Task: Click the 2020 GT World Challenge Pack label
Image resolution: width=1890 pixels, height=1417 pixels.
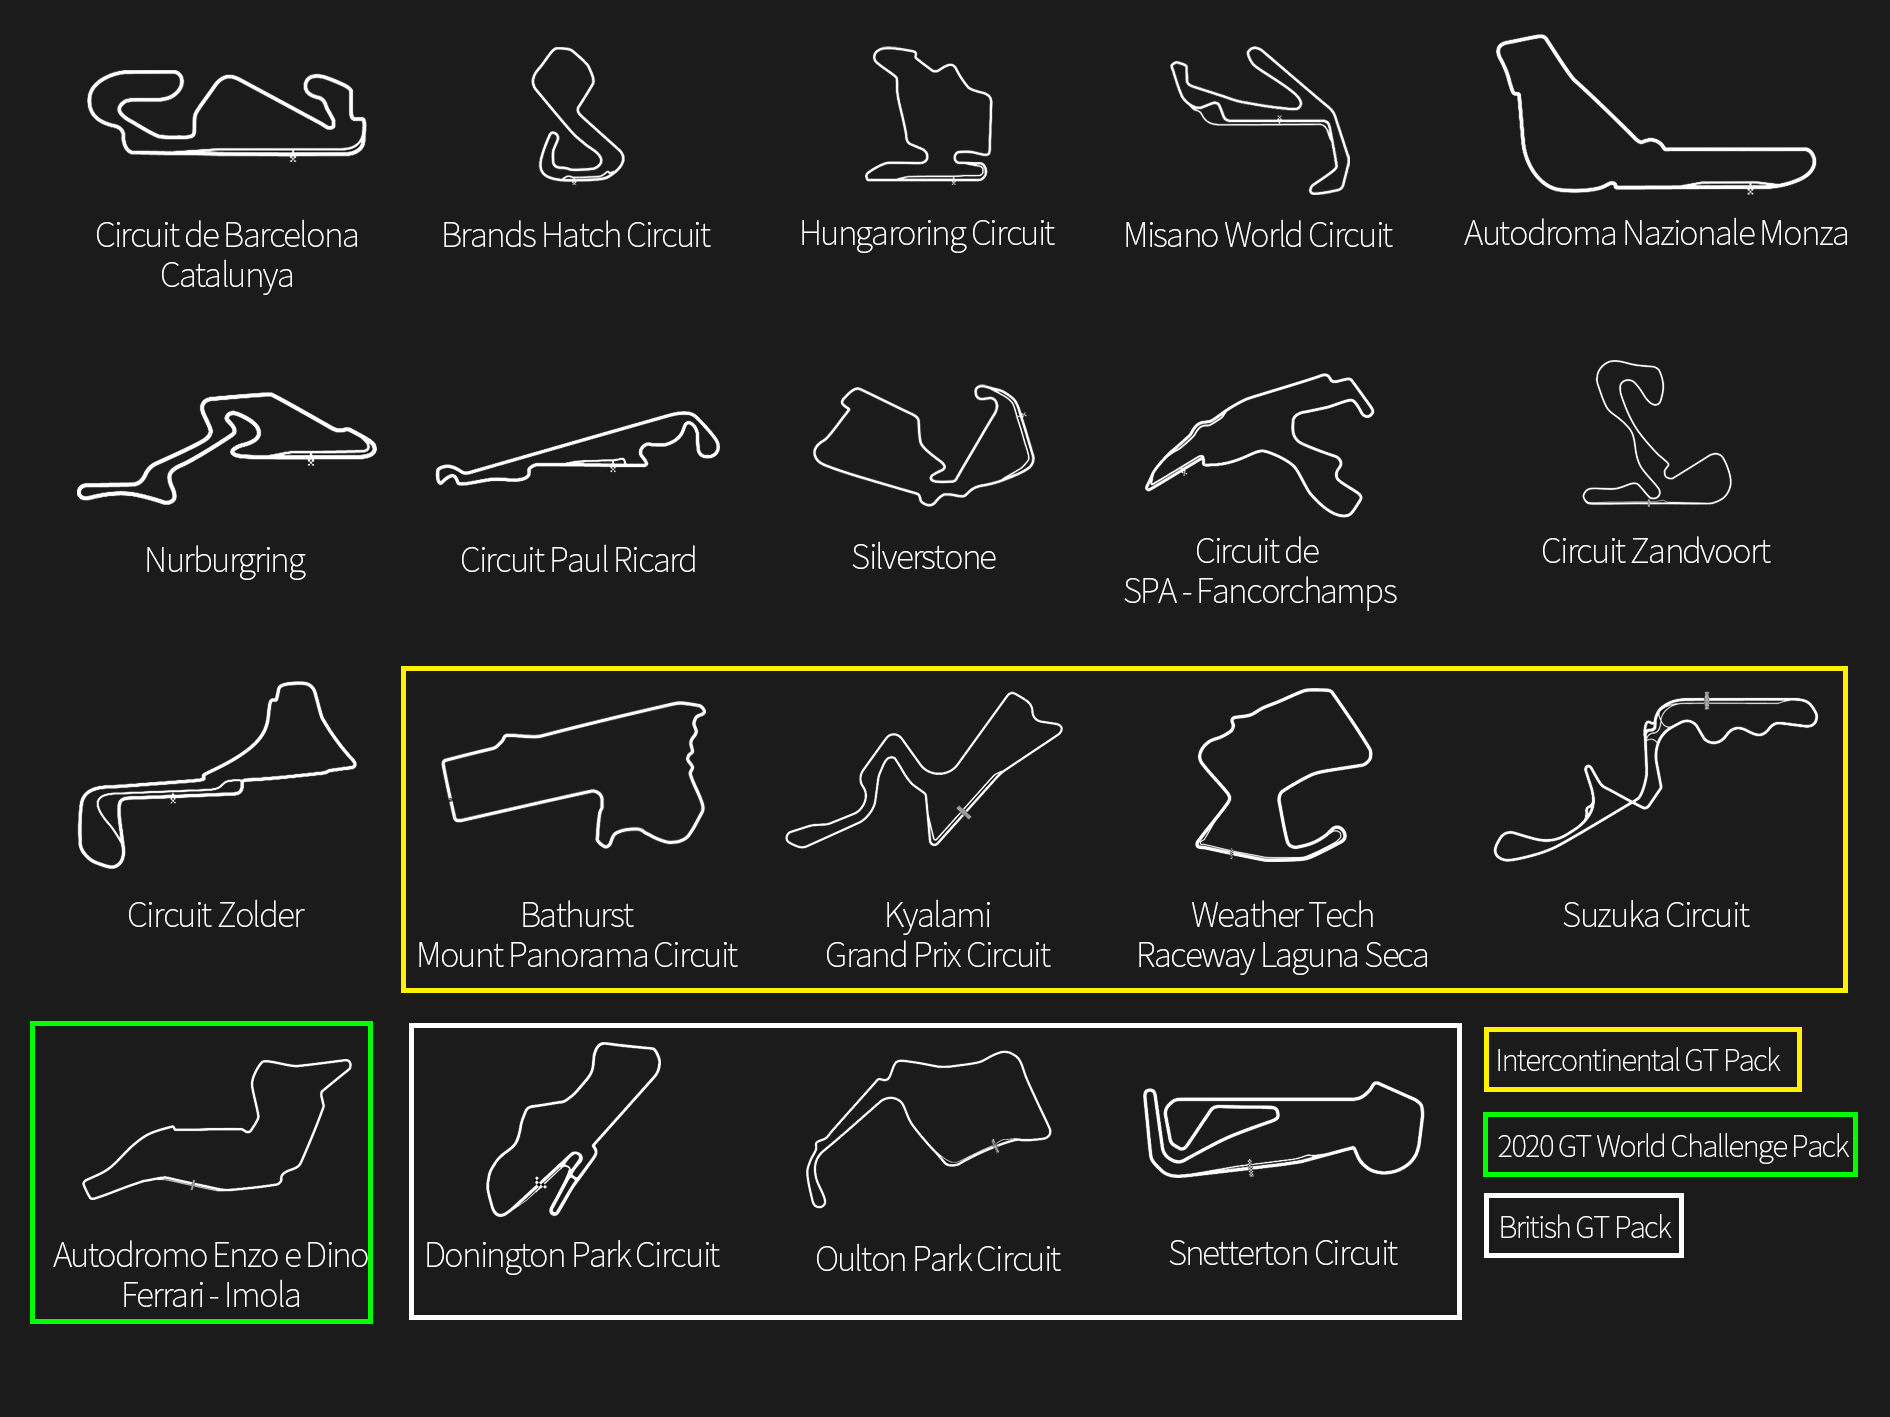Action: coord(1670,1145)
